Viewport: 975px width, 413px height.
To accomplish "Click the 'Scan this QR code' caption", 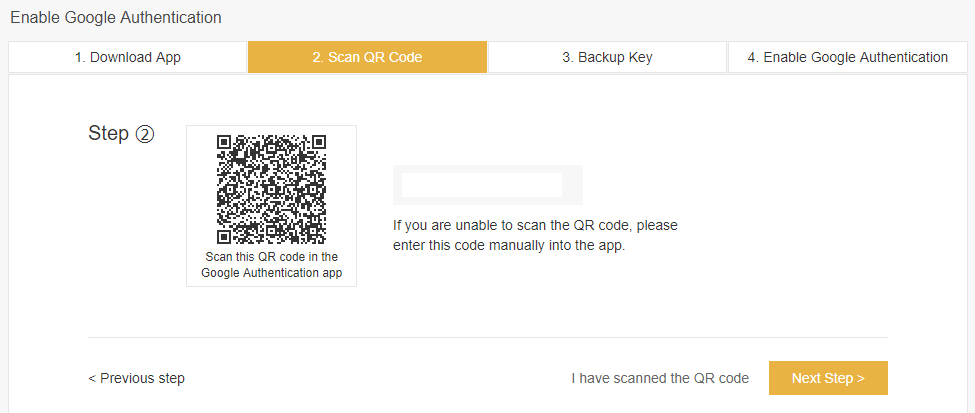I will pyautogui.click(x=272, y=264).
